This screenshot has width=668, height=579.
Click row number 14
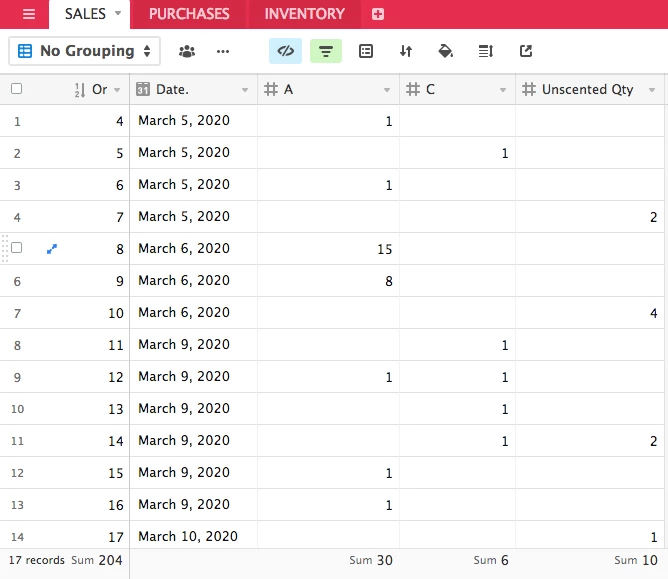coord(17,536)
